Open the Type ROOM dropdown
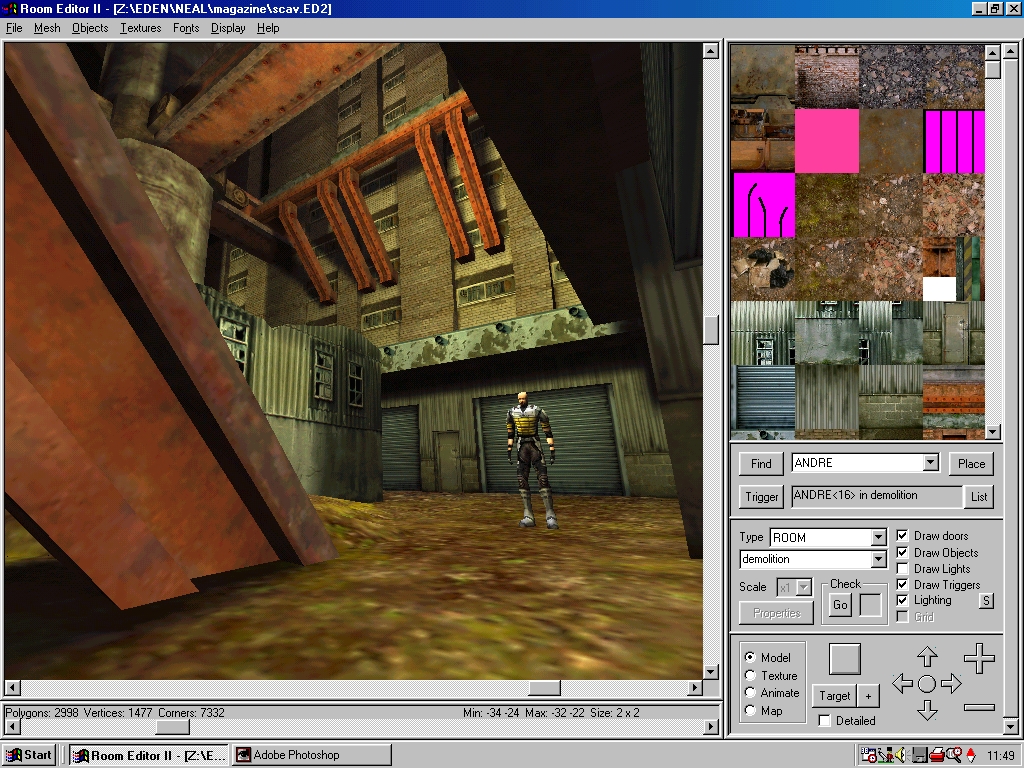1024x768 pixels. pyautogui.click(x=878, y=537)
